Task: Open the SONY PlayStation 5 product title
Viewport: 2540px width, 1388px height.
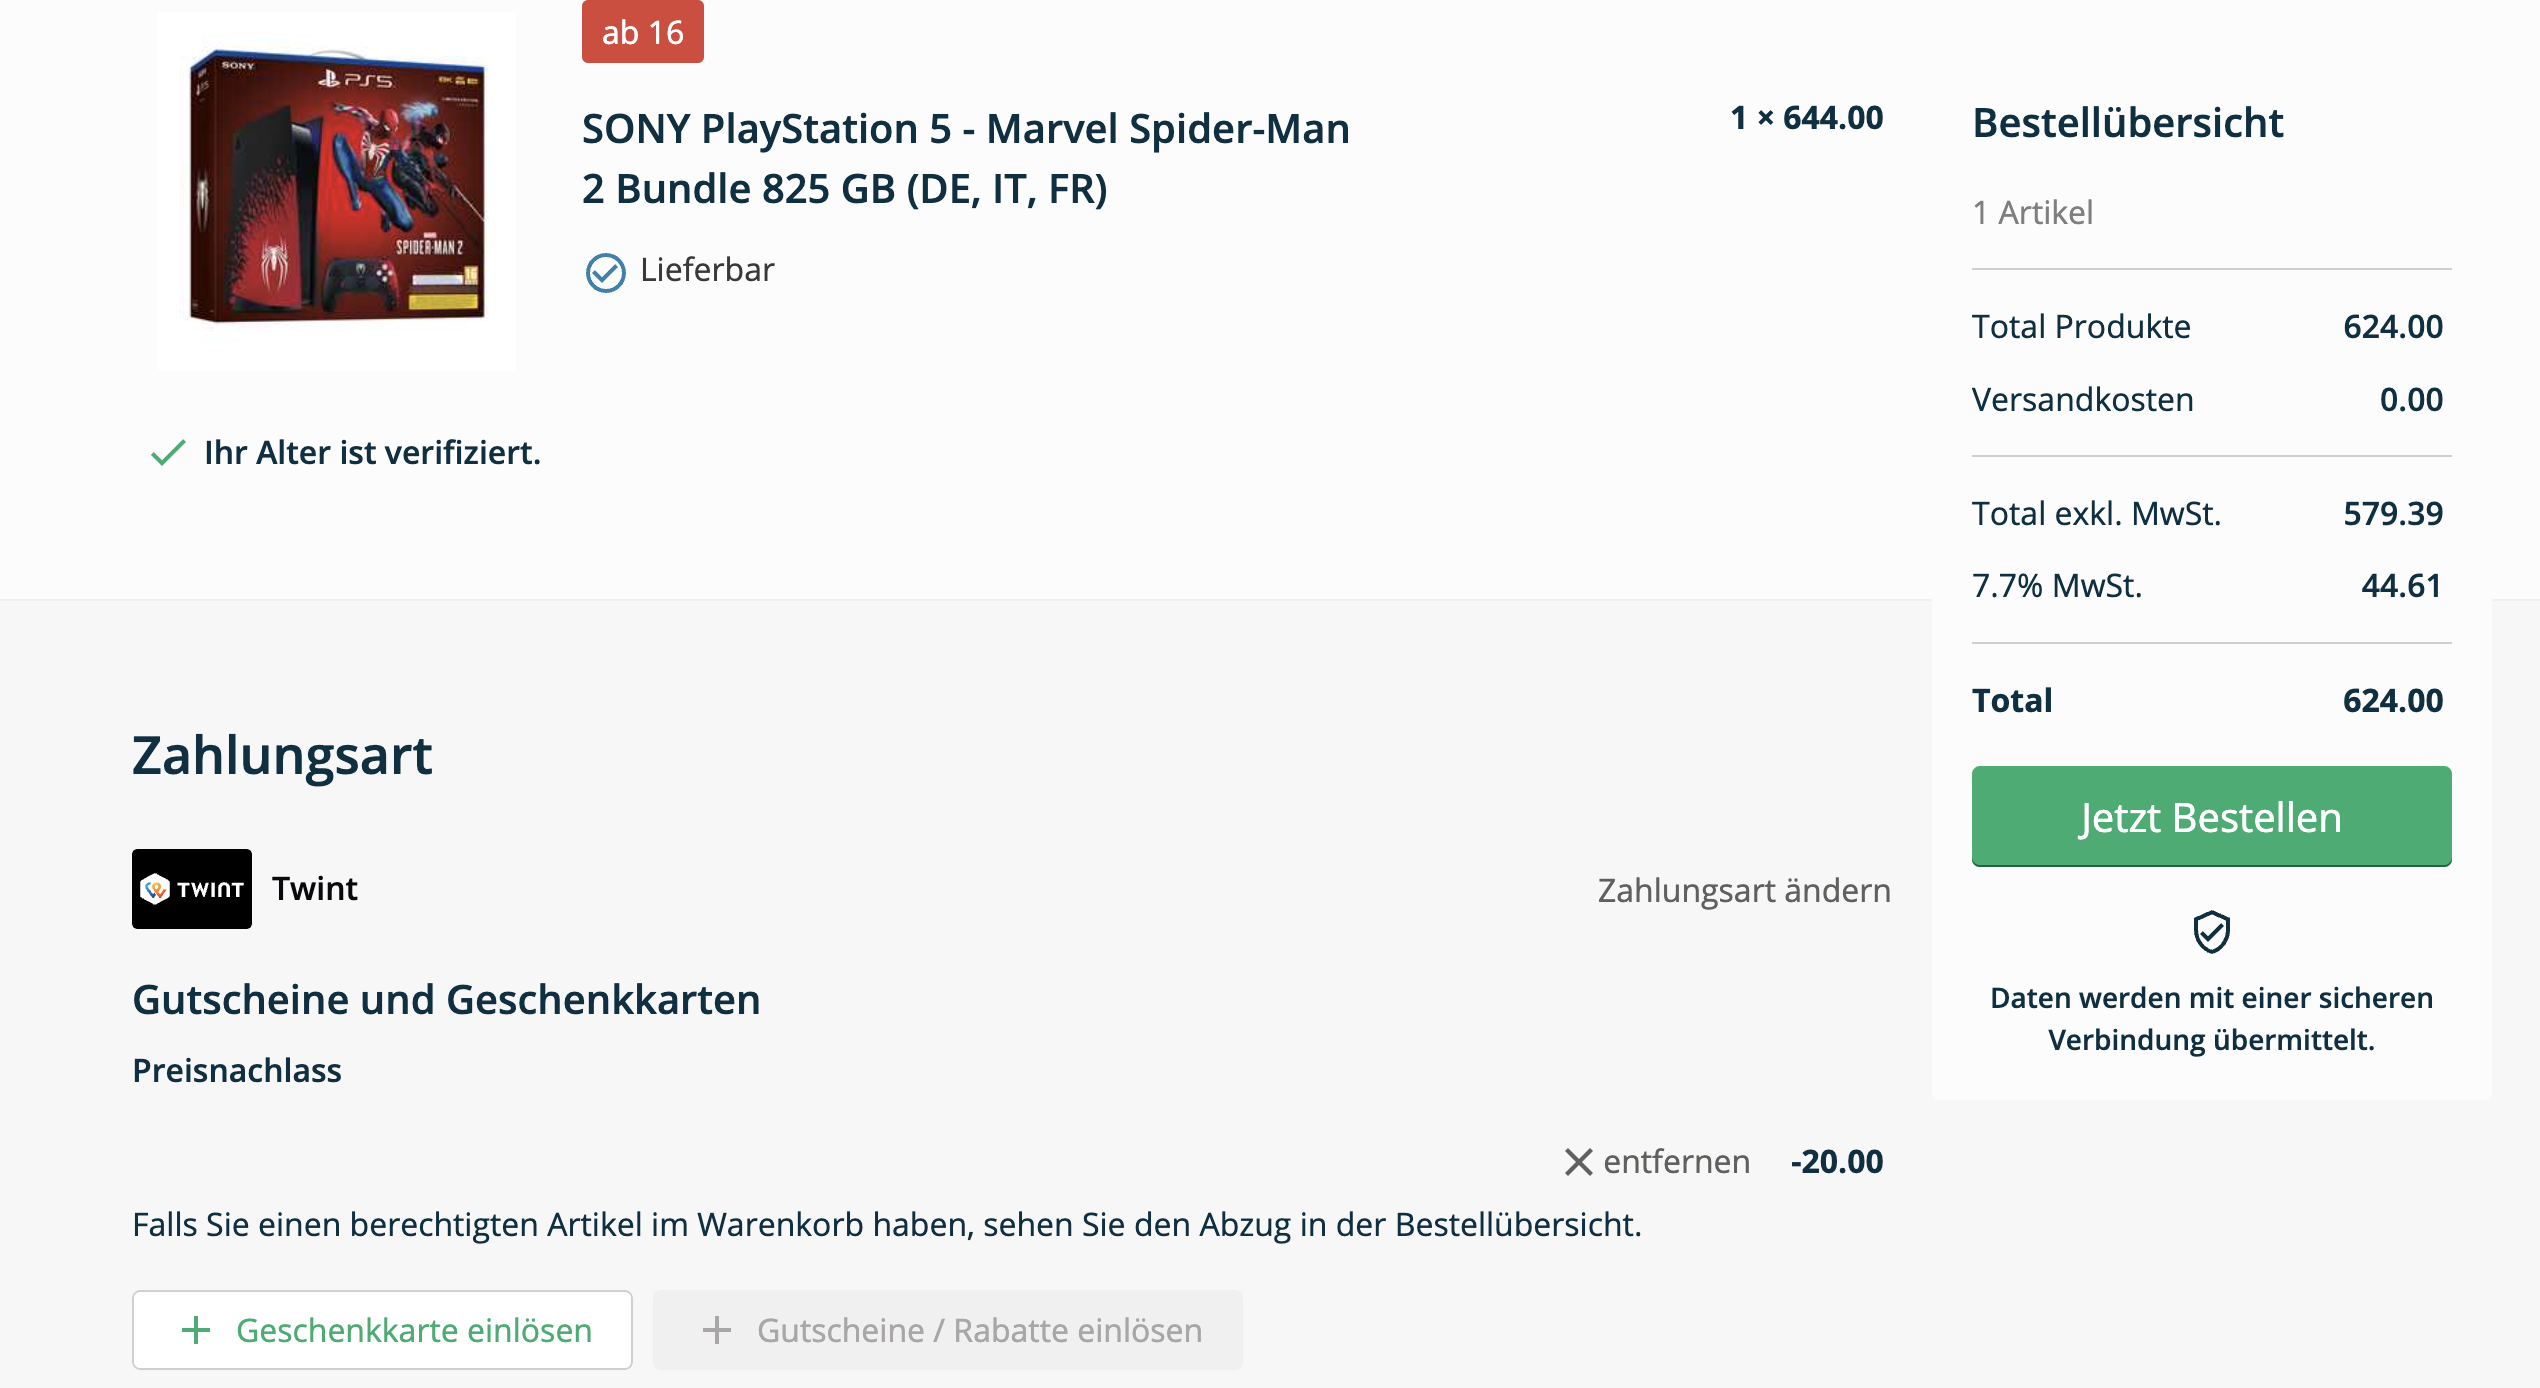Action: pyautogui.click(x=965, y=158)
